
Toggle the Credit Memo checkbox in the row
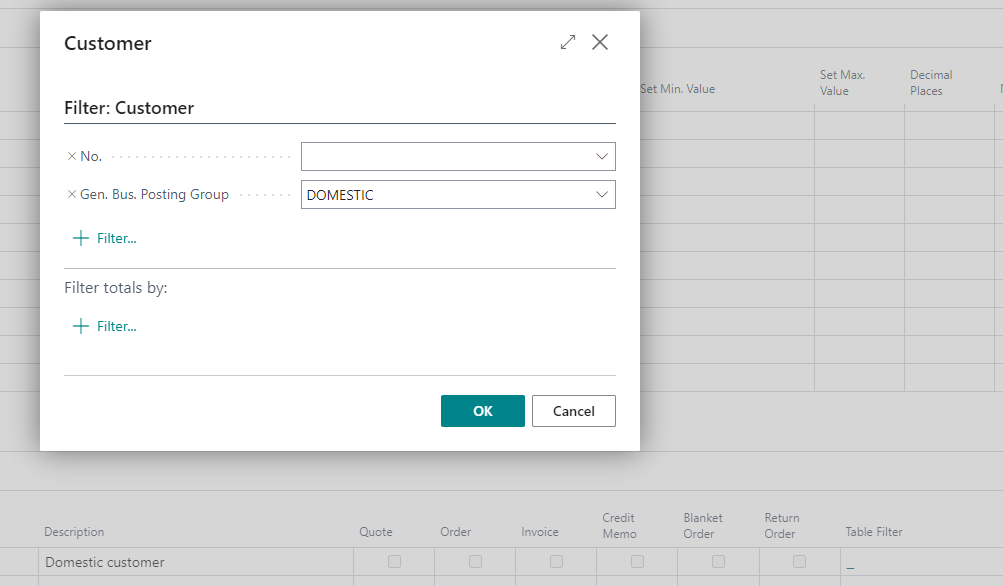(x=637, y=562)
